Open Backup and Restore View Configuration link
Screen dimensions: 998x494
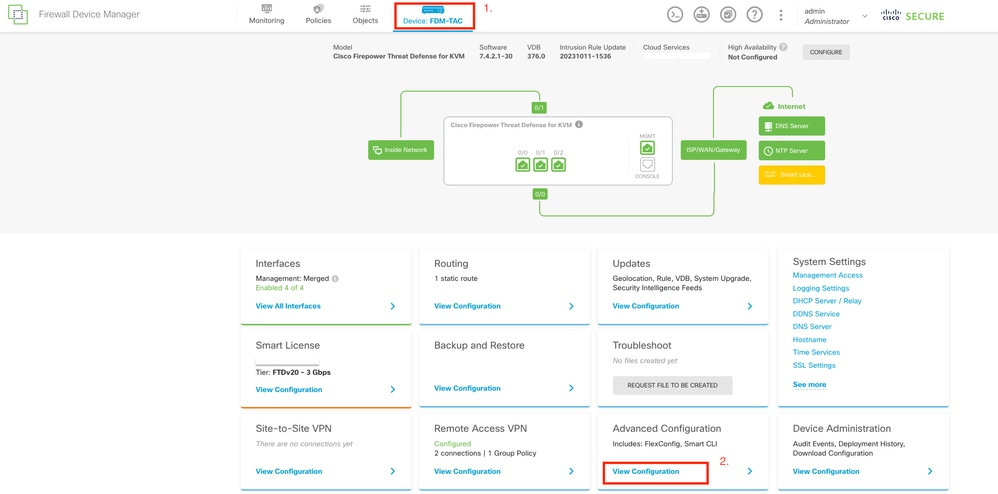click(x=467, y=388)
